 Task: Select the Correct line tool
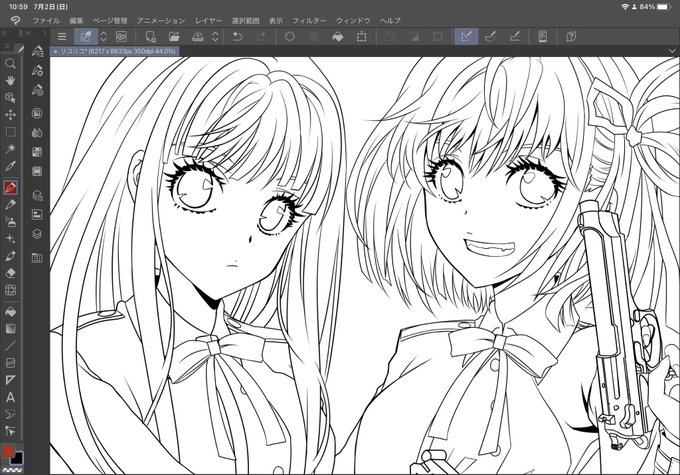(10, 431)
